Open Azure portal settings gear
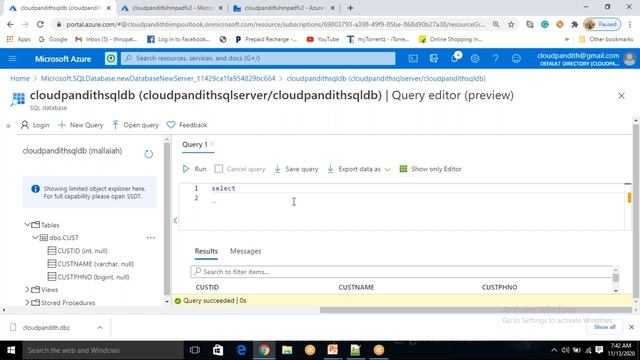Viewport: 640px width, 360px height. coord(475,59)
